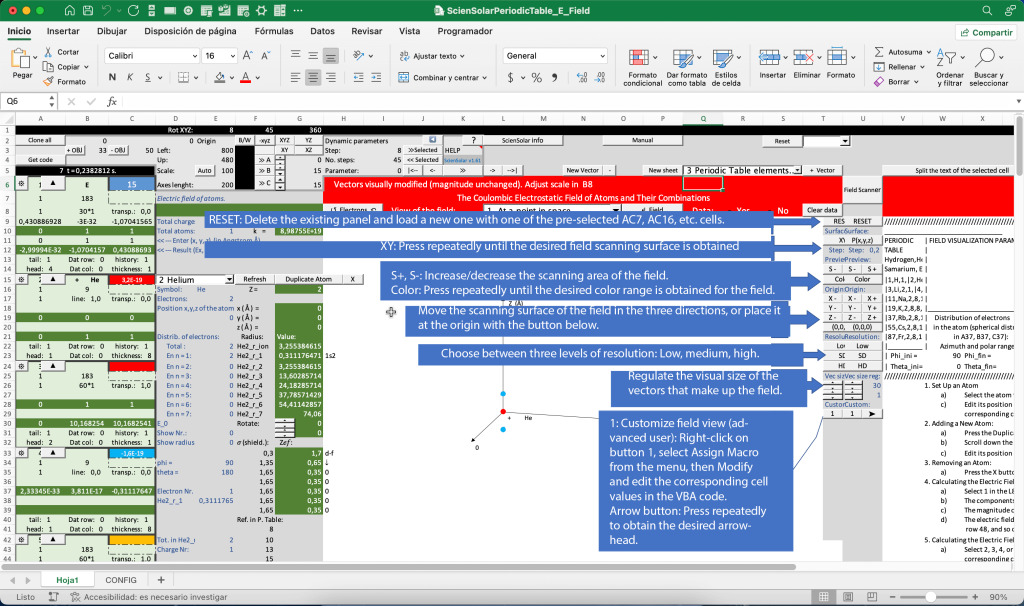Click the Autosuma sigma icon

(879, 52)
